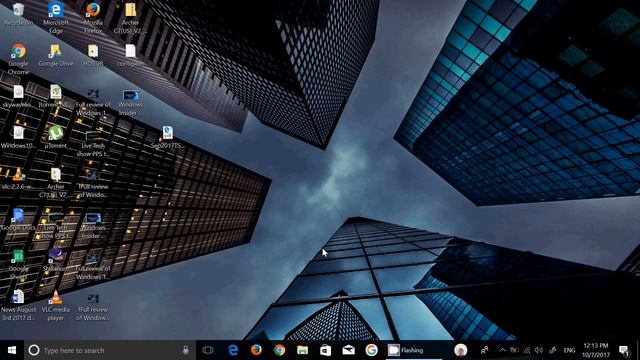Select the Windows10 document on desktop
640x360 pixels.
(x=18, y=137)
